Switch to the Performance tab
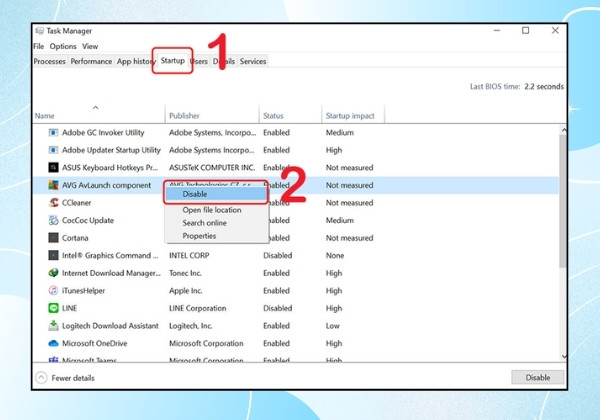 click(x=91, y=61)
